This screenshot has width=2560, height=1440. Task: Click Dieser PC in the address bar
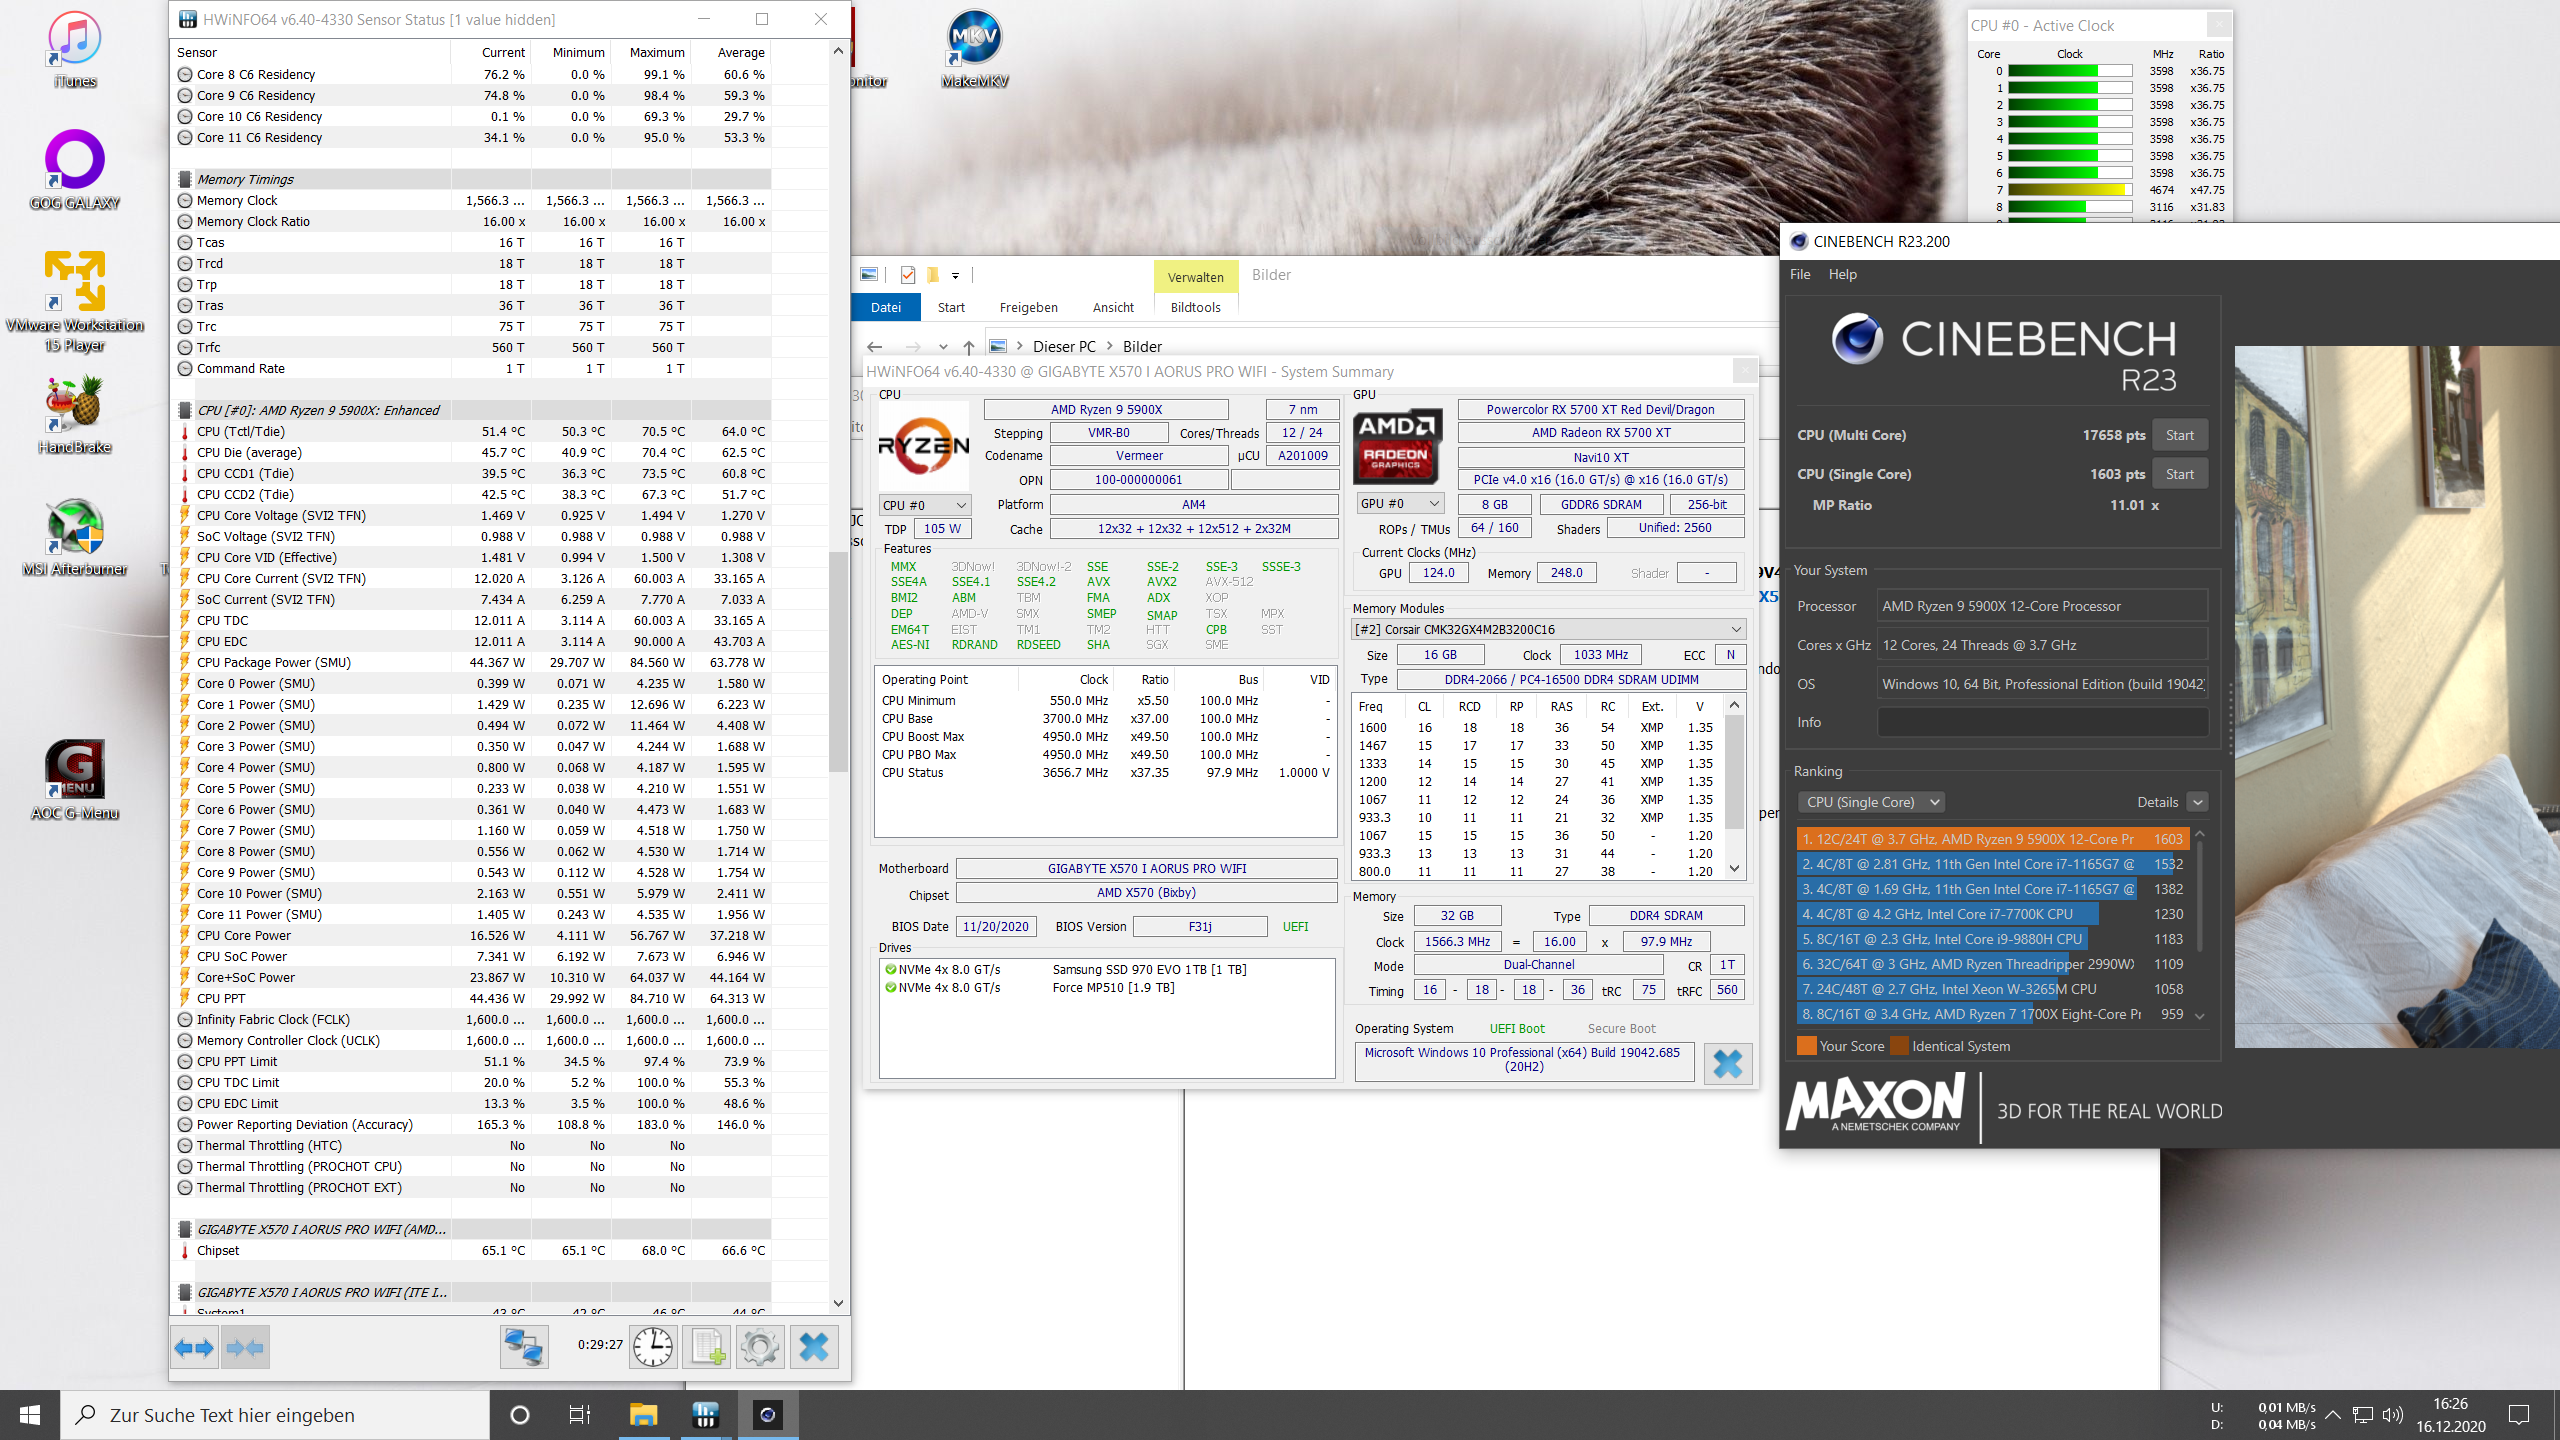[1064, 347]
